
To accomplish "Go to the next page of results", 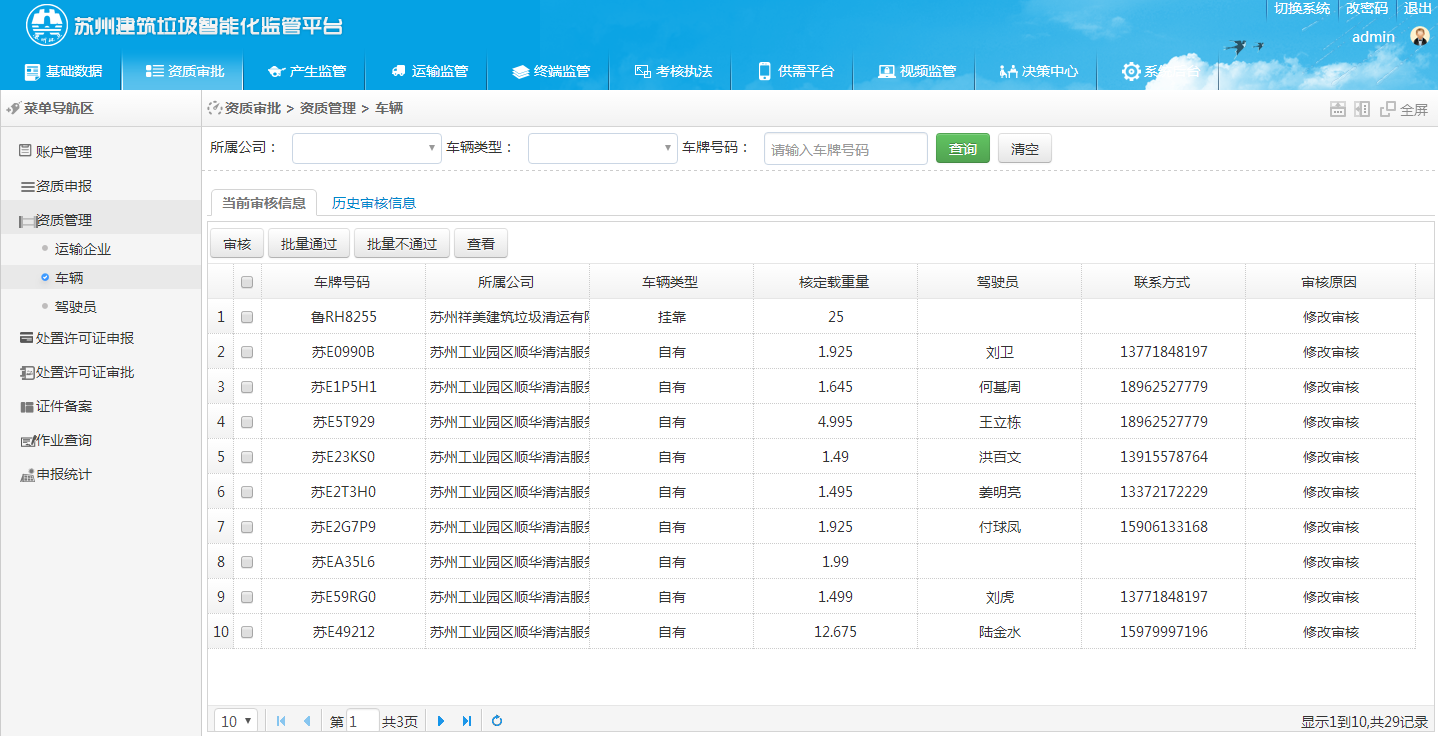I will 441,721.
